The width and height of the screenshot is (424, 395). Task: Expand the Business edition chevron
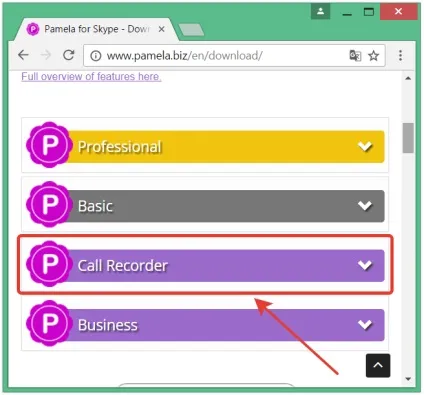point(365,324)
